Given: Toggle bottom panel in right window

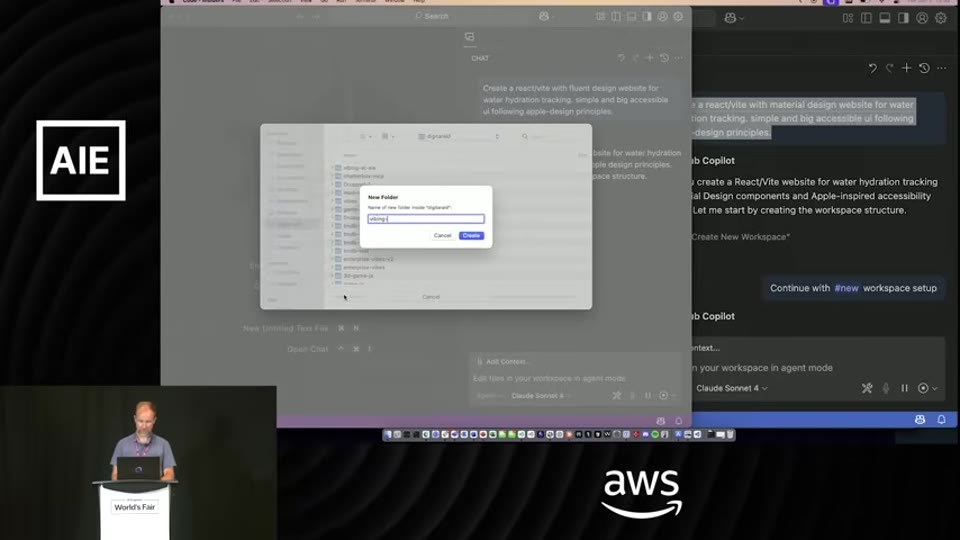Looking at the screenshot, I should pos(885,18).
